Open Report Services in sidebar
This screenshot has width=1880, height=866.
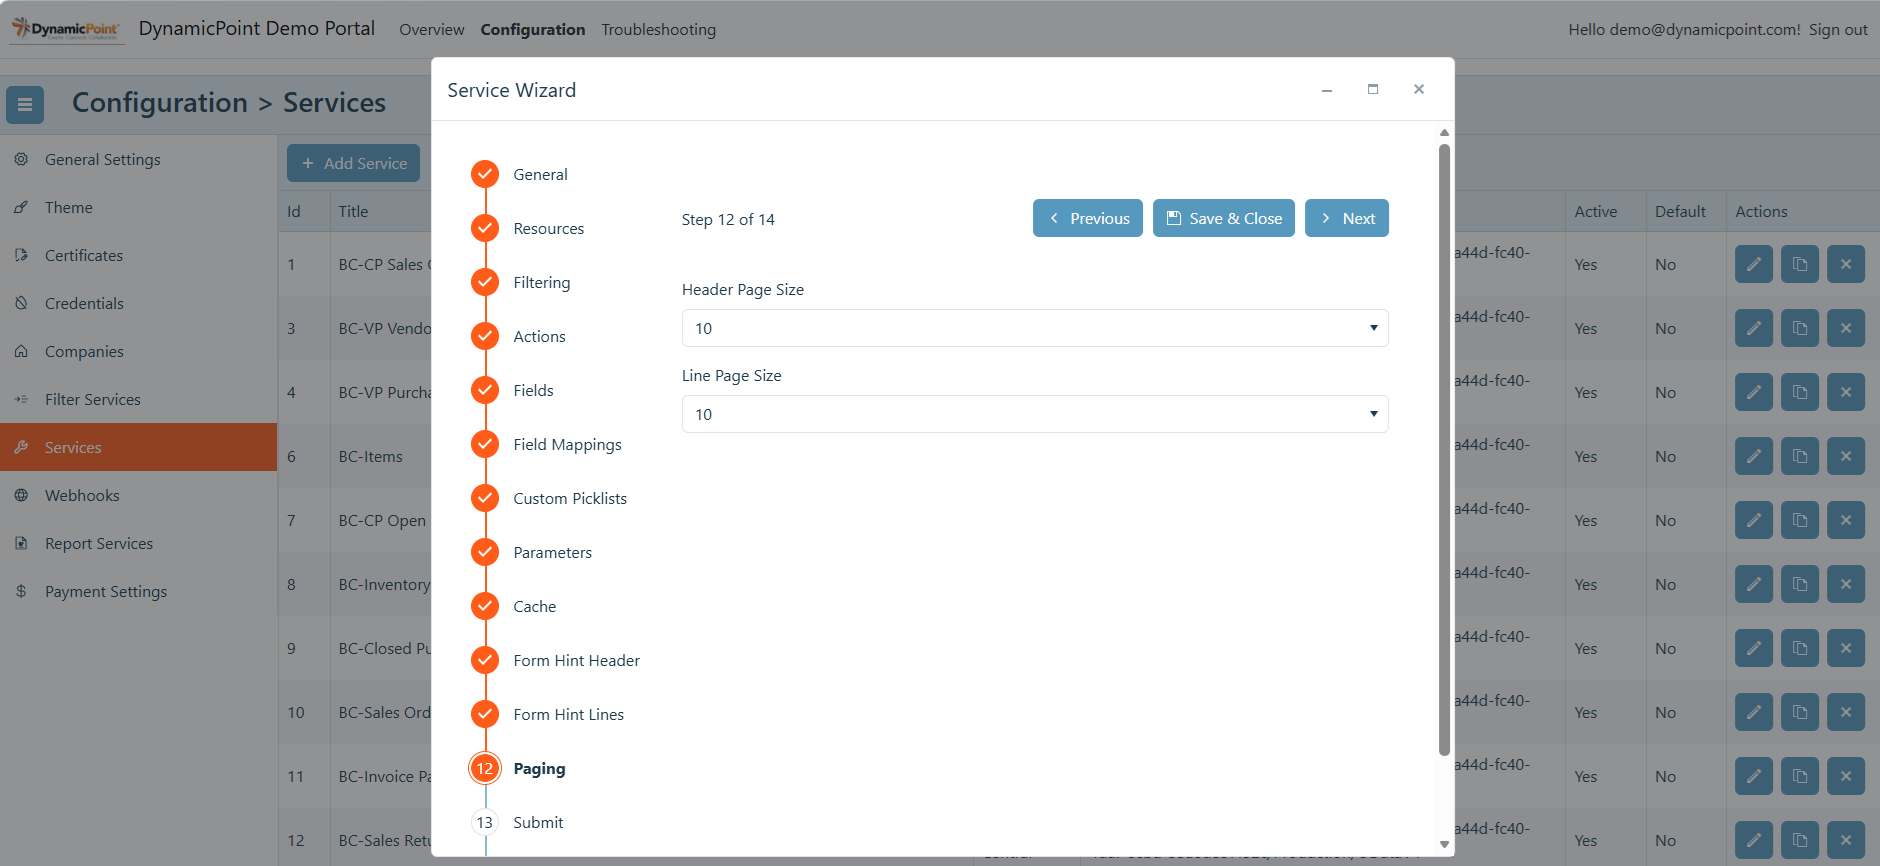[138, 544]
